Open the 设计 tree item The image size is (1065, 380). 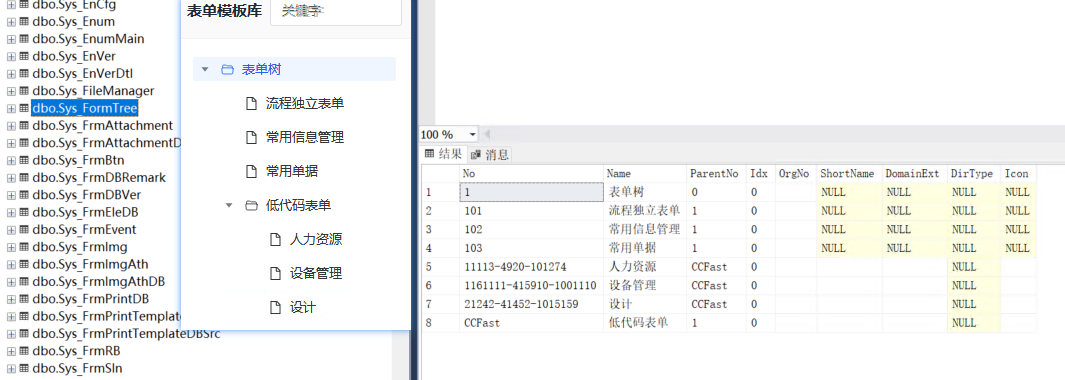coord(303,307)
